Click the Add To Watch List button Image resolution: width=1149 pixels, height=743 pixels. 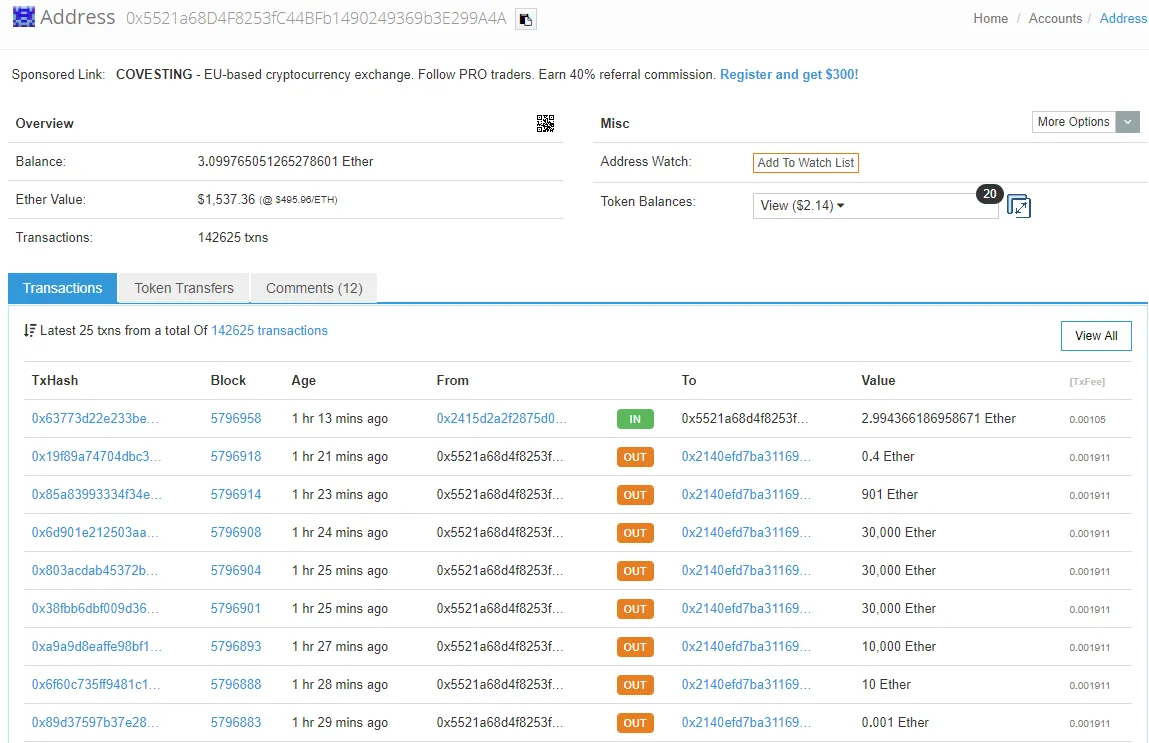[x=805, y=163]
